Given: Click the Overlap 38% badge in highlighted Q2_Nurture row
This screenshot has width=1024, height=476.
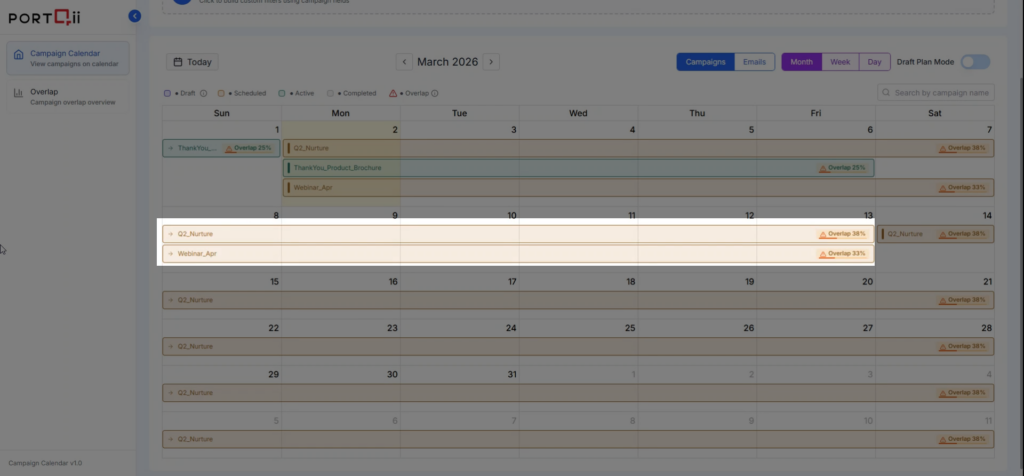Looking at the screenshot, I should point(843,234).
